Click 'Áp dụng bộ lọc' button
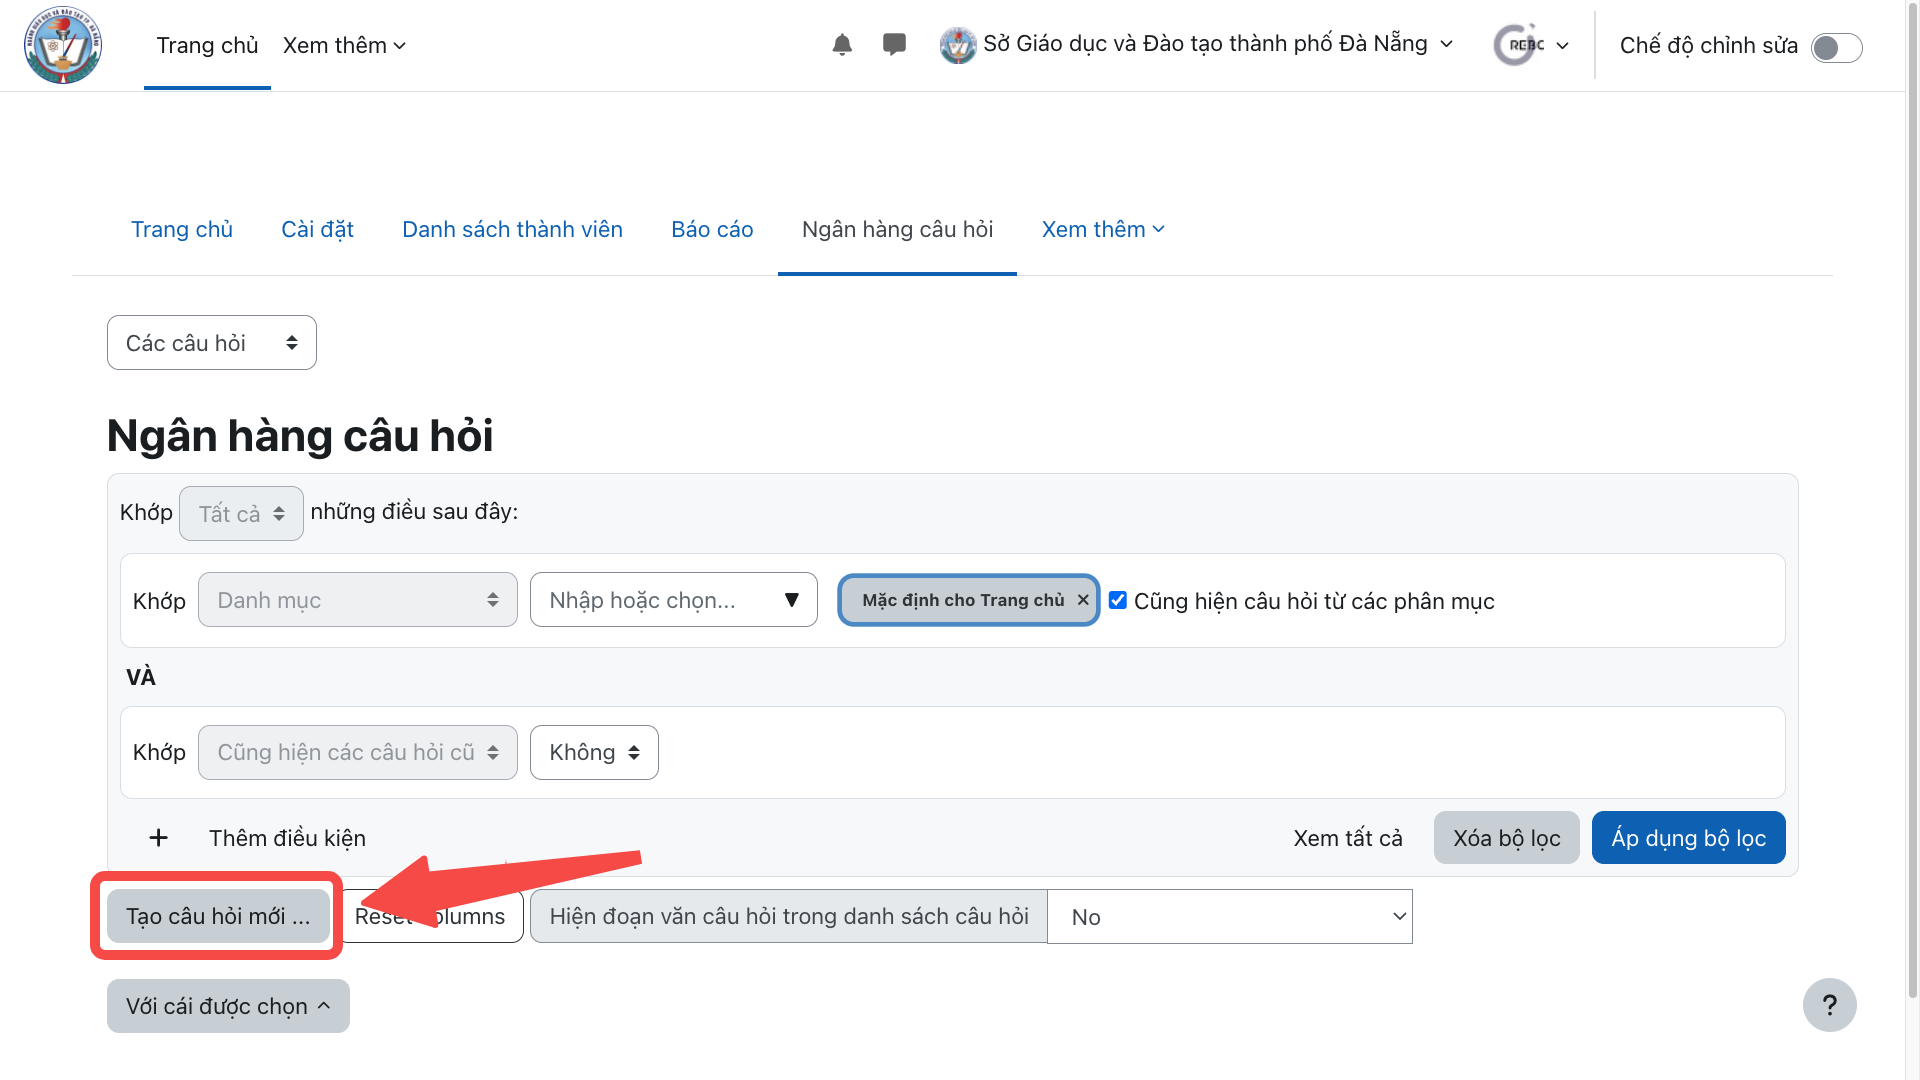 click(x=1688, y=838)
